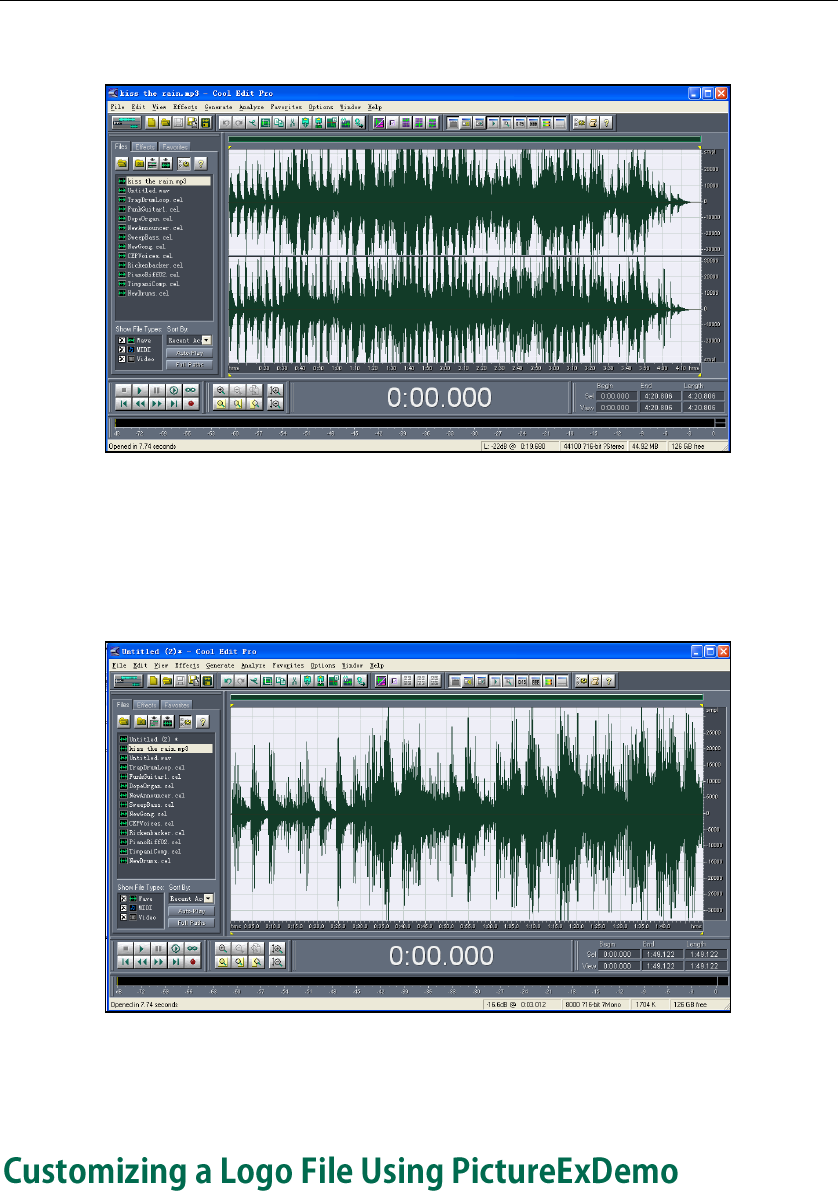Open File menu in kiss the rain.mp3 window
838x1192 pixels.
coord(117,107)
